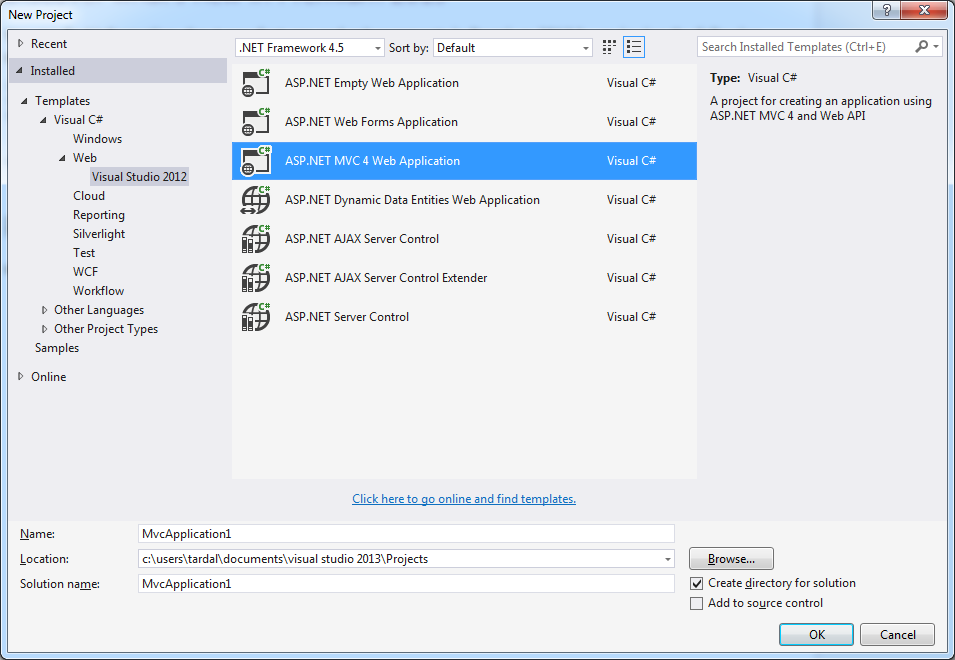Click the ASP.NET Web Forms Application icon
Viewport: 955px width, 660px height.
[x=256, y=122]
